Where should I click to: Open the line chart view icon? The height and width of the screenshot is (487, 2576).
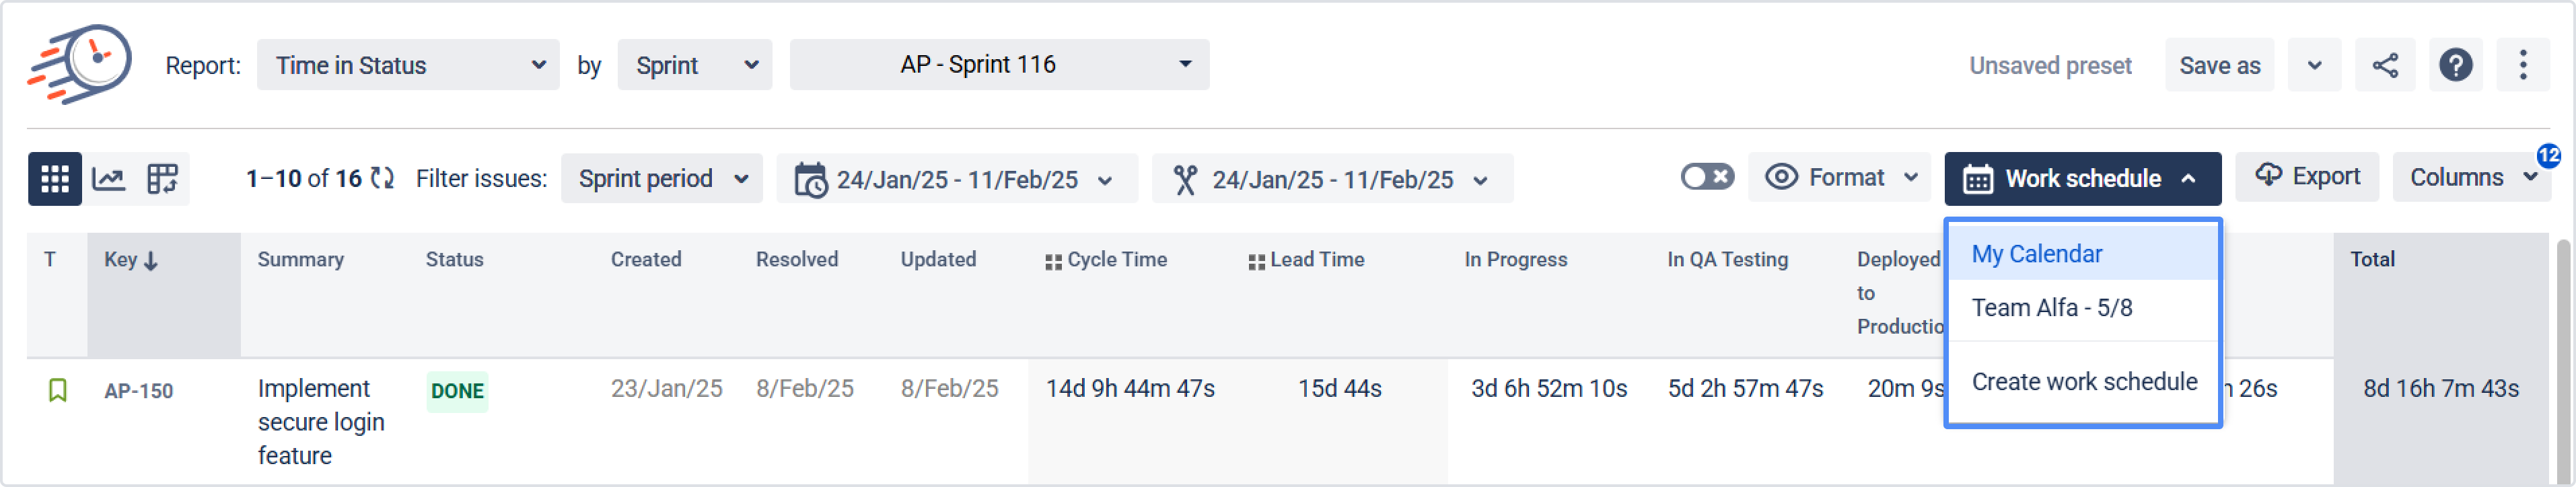[x=109, y=179]
